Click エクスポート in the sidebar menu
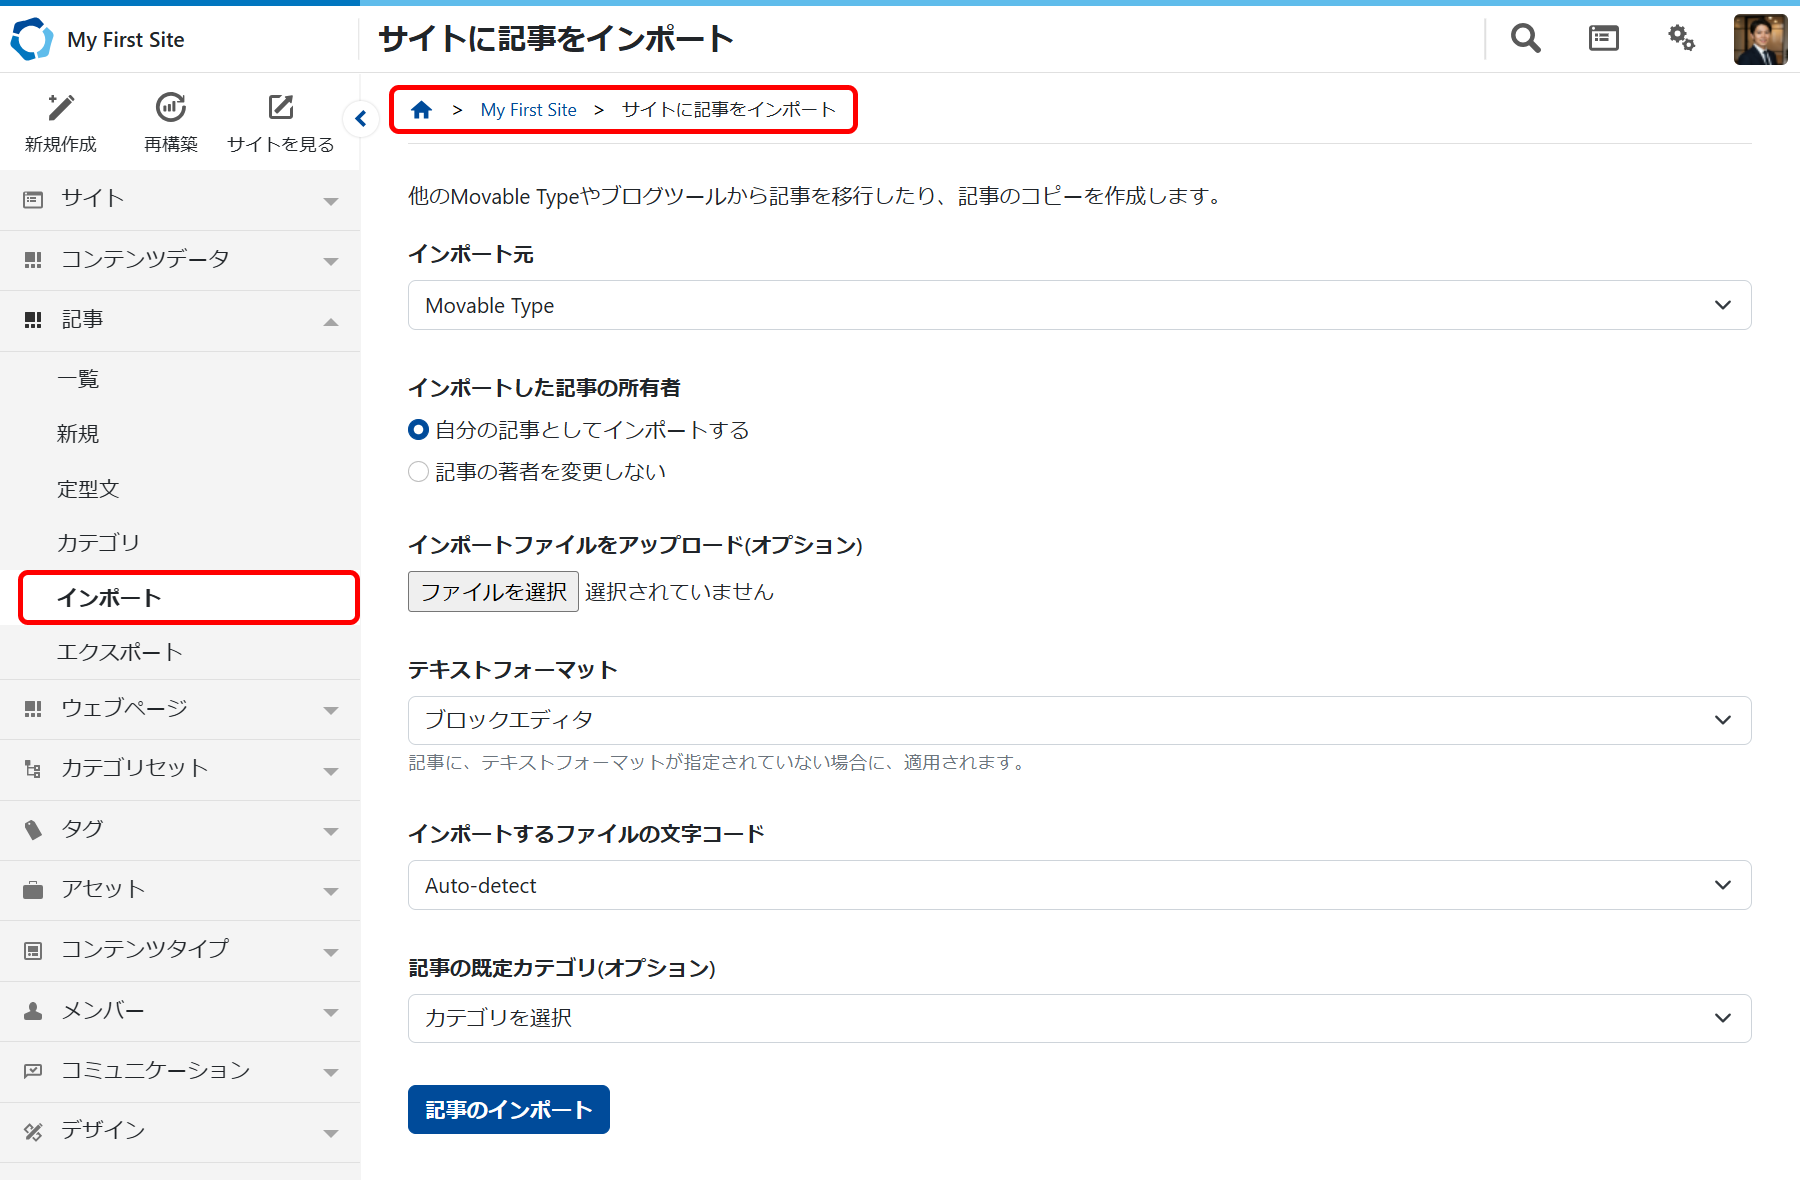 coord(120,652)
